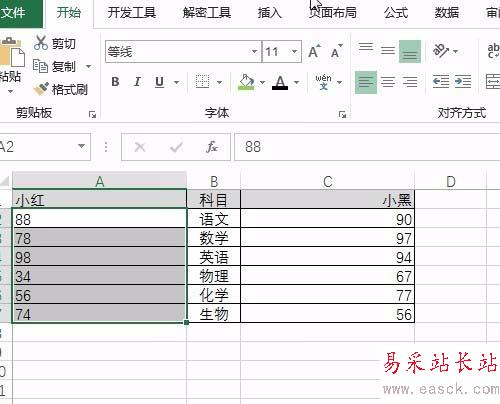Click the Paste clipboard icon

12,52
